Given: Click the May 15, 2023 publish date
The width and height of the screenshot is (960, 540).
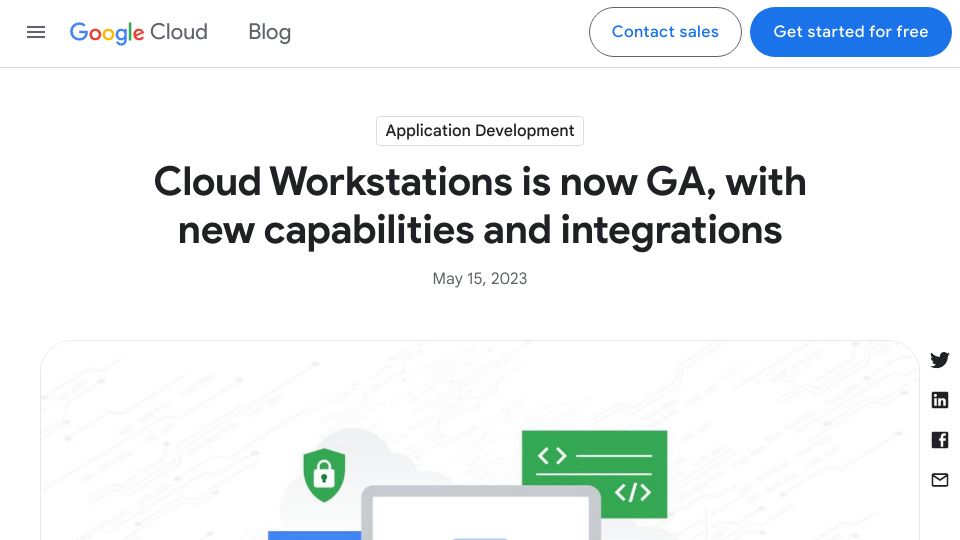Looking at the screenshot, I should pyautogui.click(x=480, y=279).
